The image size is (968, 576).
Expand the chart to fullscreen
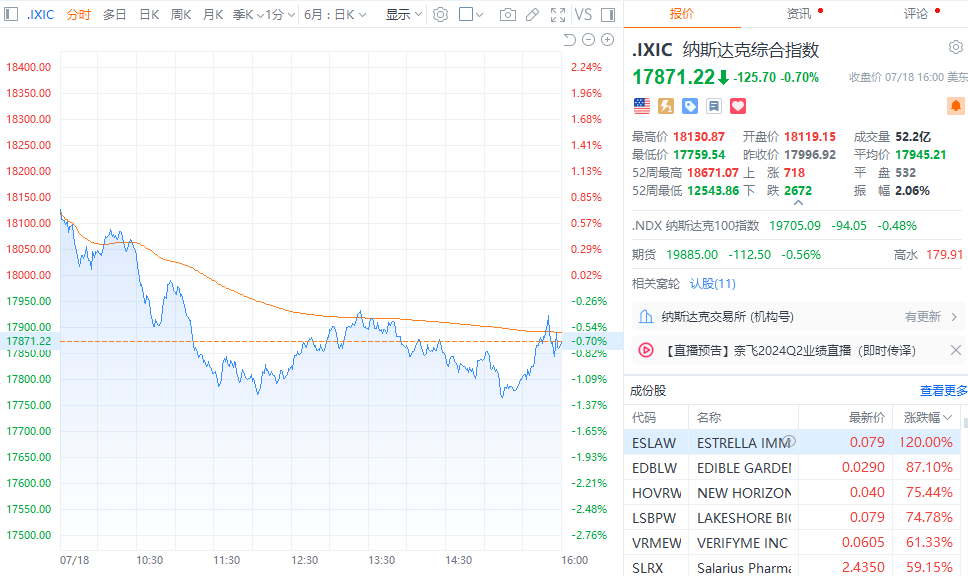click(x=557, y=14)
